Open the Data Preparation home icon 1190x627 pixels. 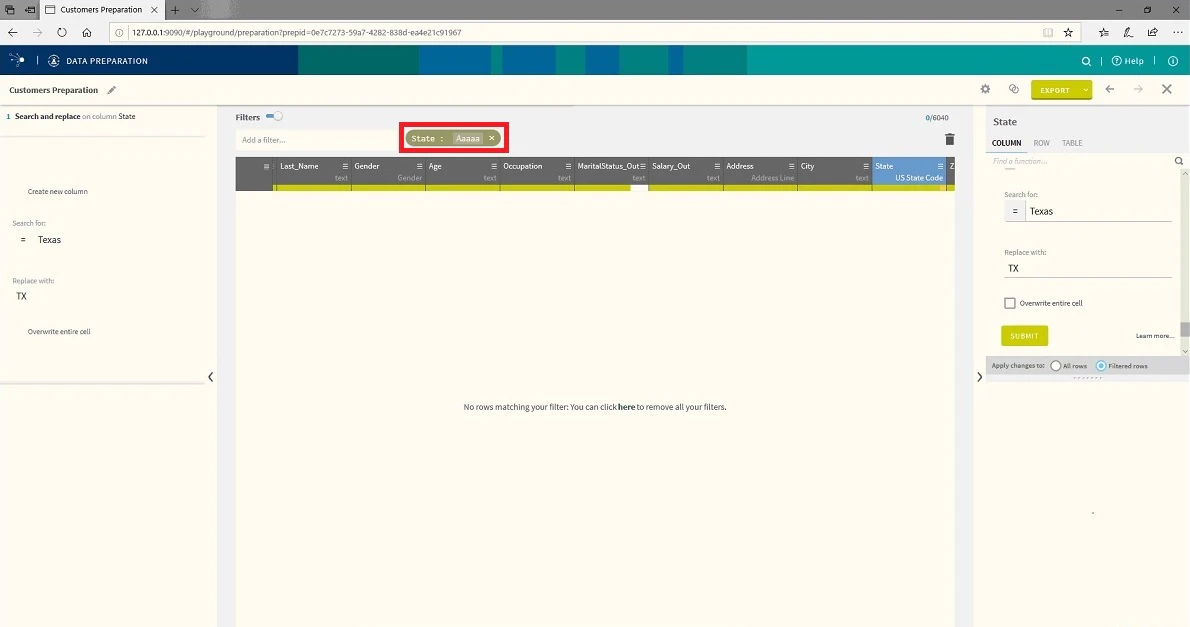(54, 61)
